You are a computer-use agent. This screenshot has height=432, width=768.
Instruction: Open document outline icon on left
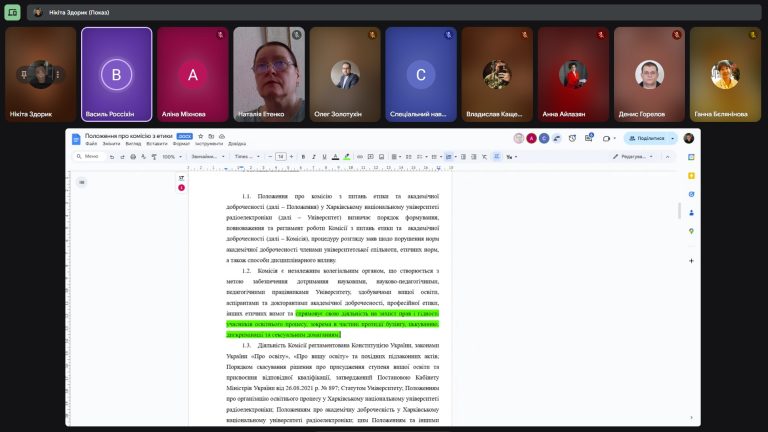[81, 182]
